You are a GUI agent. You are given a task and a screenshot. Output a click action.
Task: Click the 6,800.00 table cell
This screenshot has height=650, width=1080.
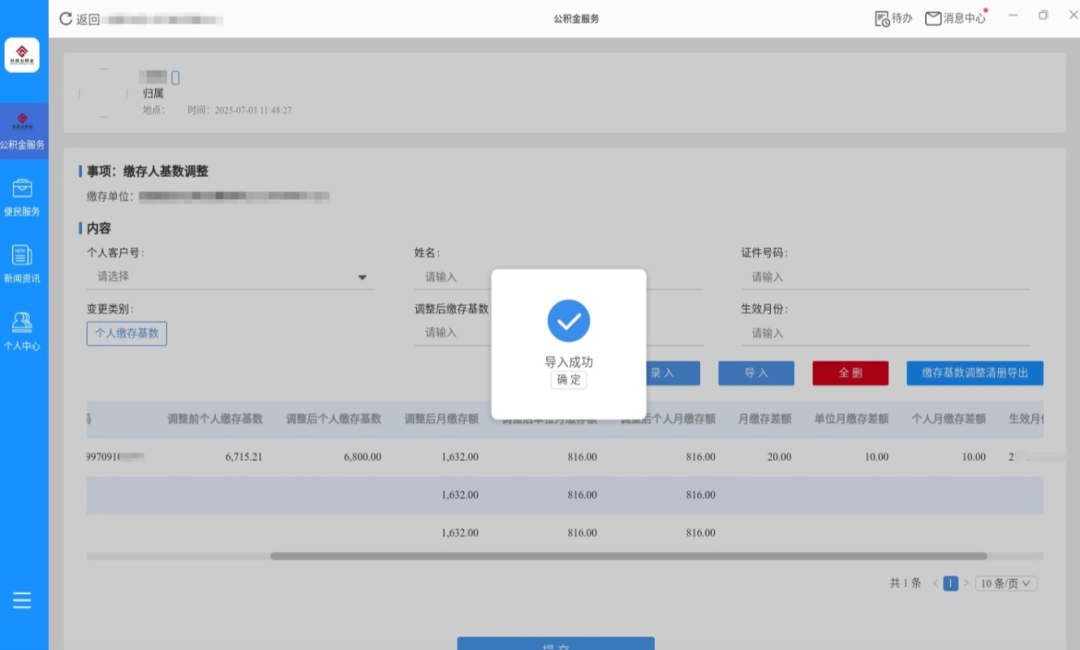click(x=362, y=457)
